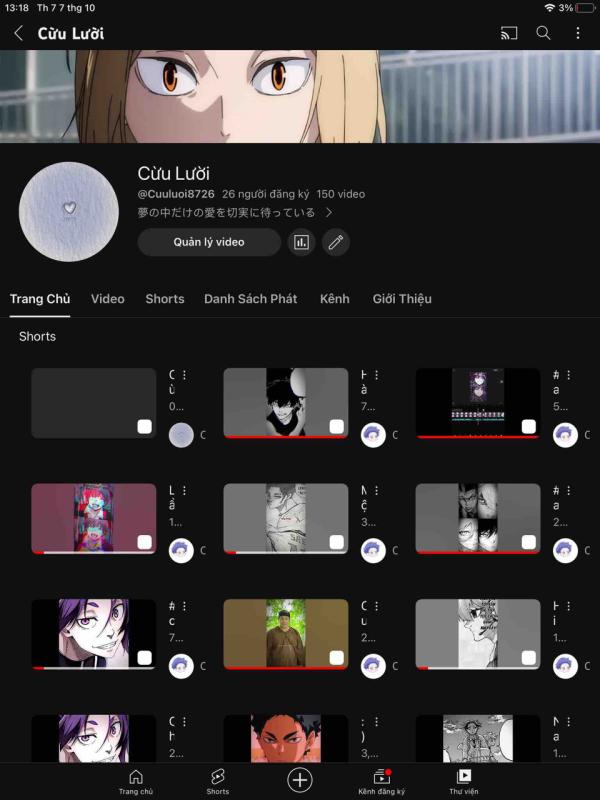Viewport: 600px width, 800px height.
Task: Tap the pencil edit channel icon
Action: (336, 242)
